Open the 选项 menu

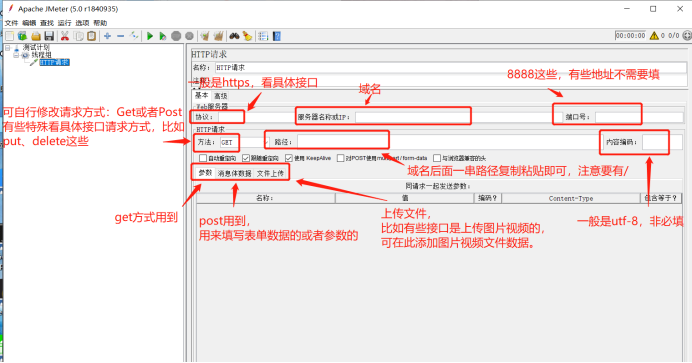click(x=82, y=23)
